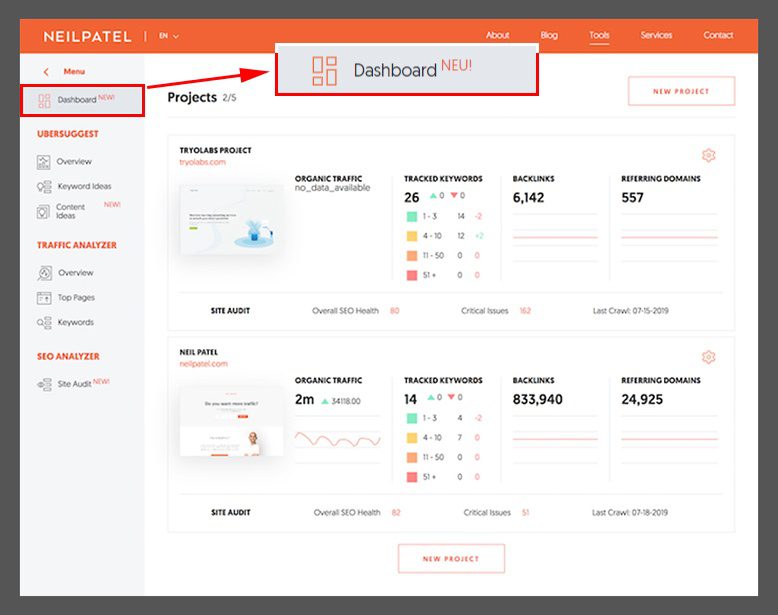
Task: Click the Ubersuggest Overview chart icon
Action: click(x=44, y=162)
